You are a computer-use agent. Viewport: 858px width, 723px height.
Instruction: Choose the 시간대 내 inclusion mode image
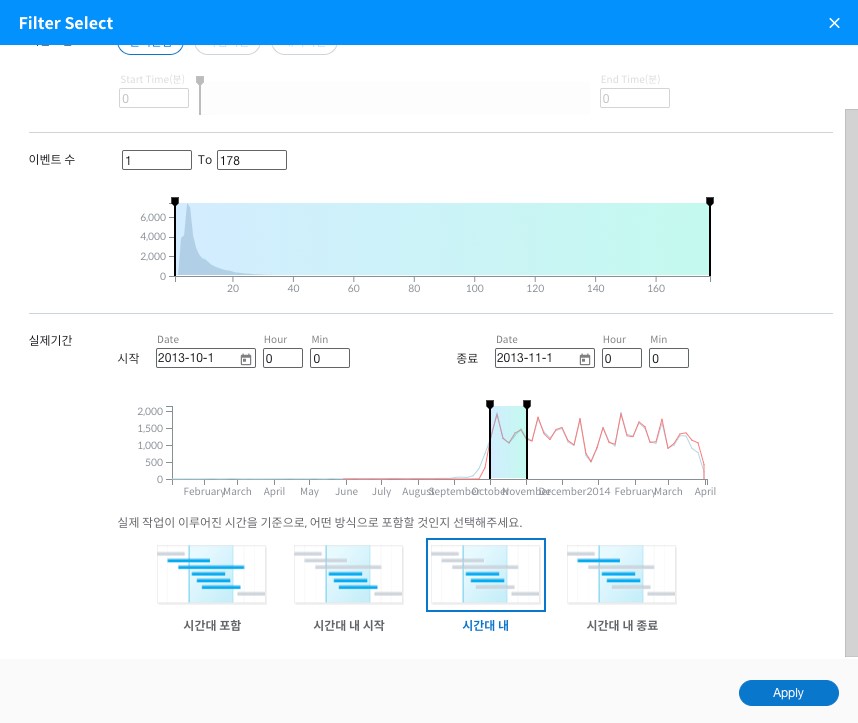(x=486, y=575)
